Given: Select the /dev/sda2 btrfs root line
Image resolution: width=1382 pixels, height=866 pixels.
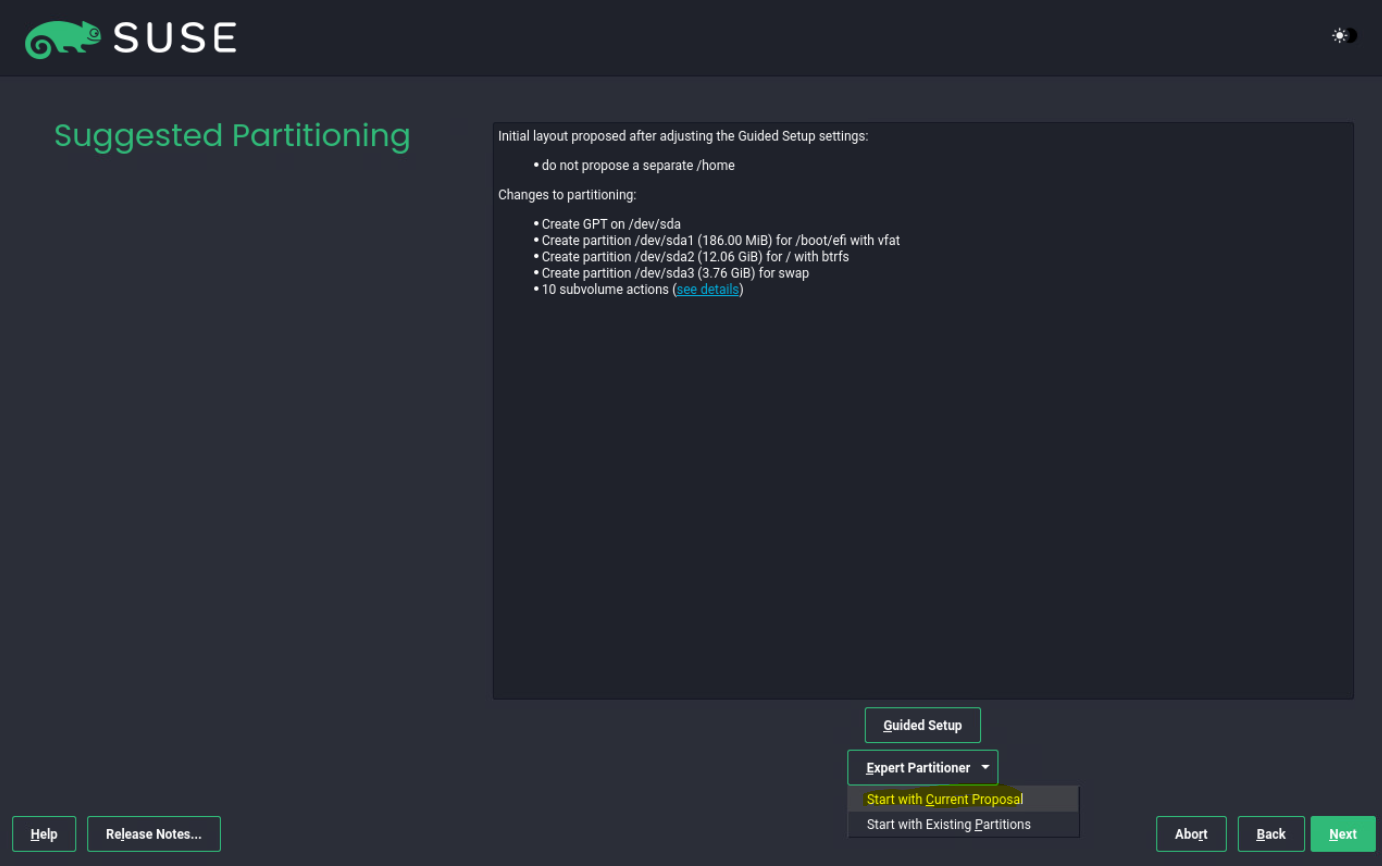Looking at the screenshot, I should (694, 257).
